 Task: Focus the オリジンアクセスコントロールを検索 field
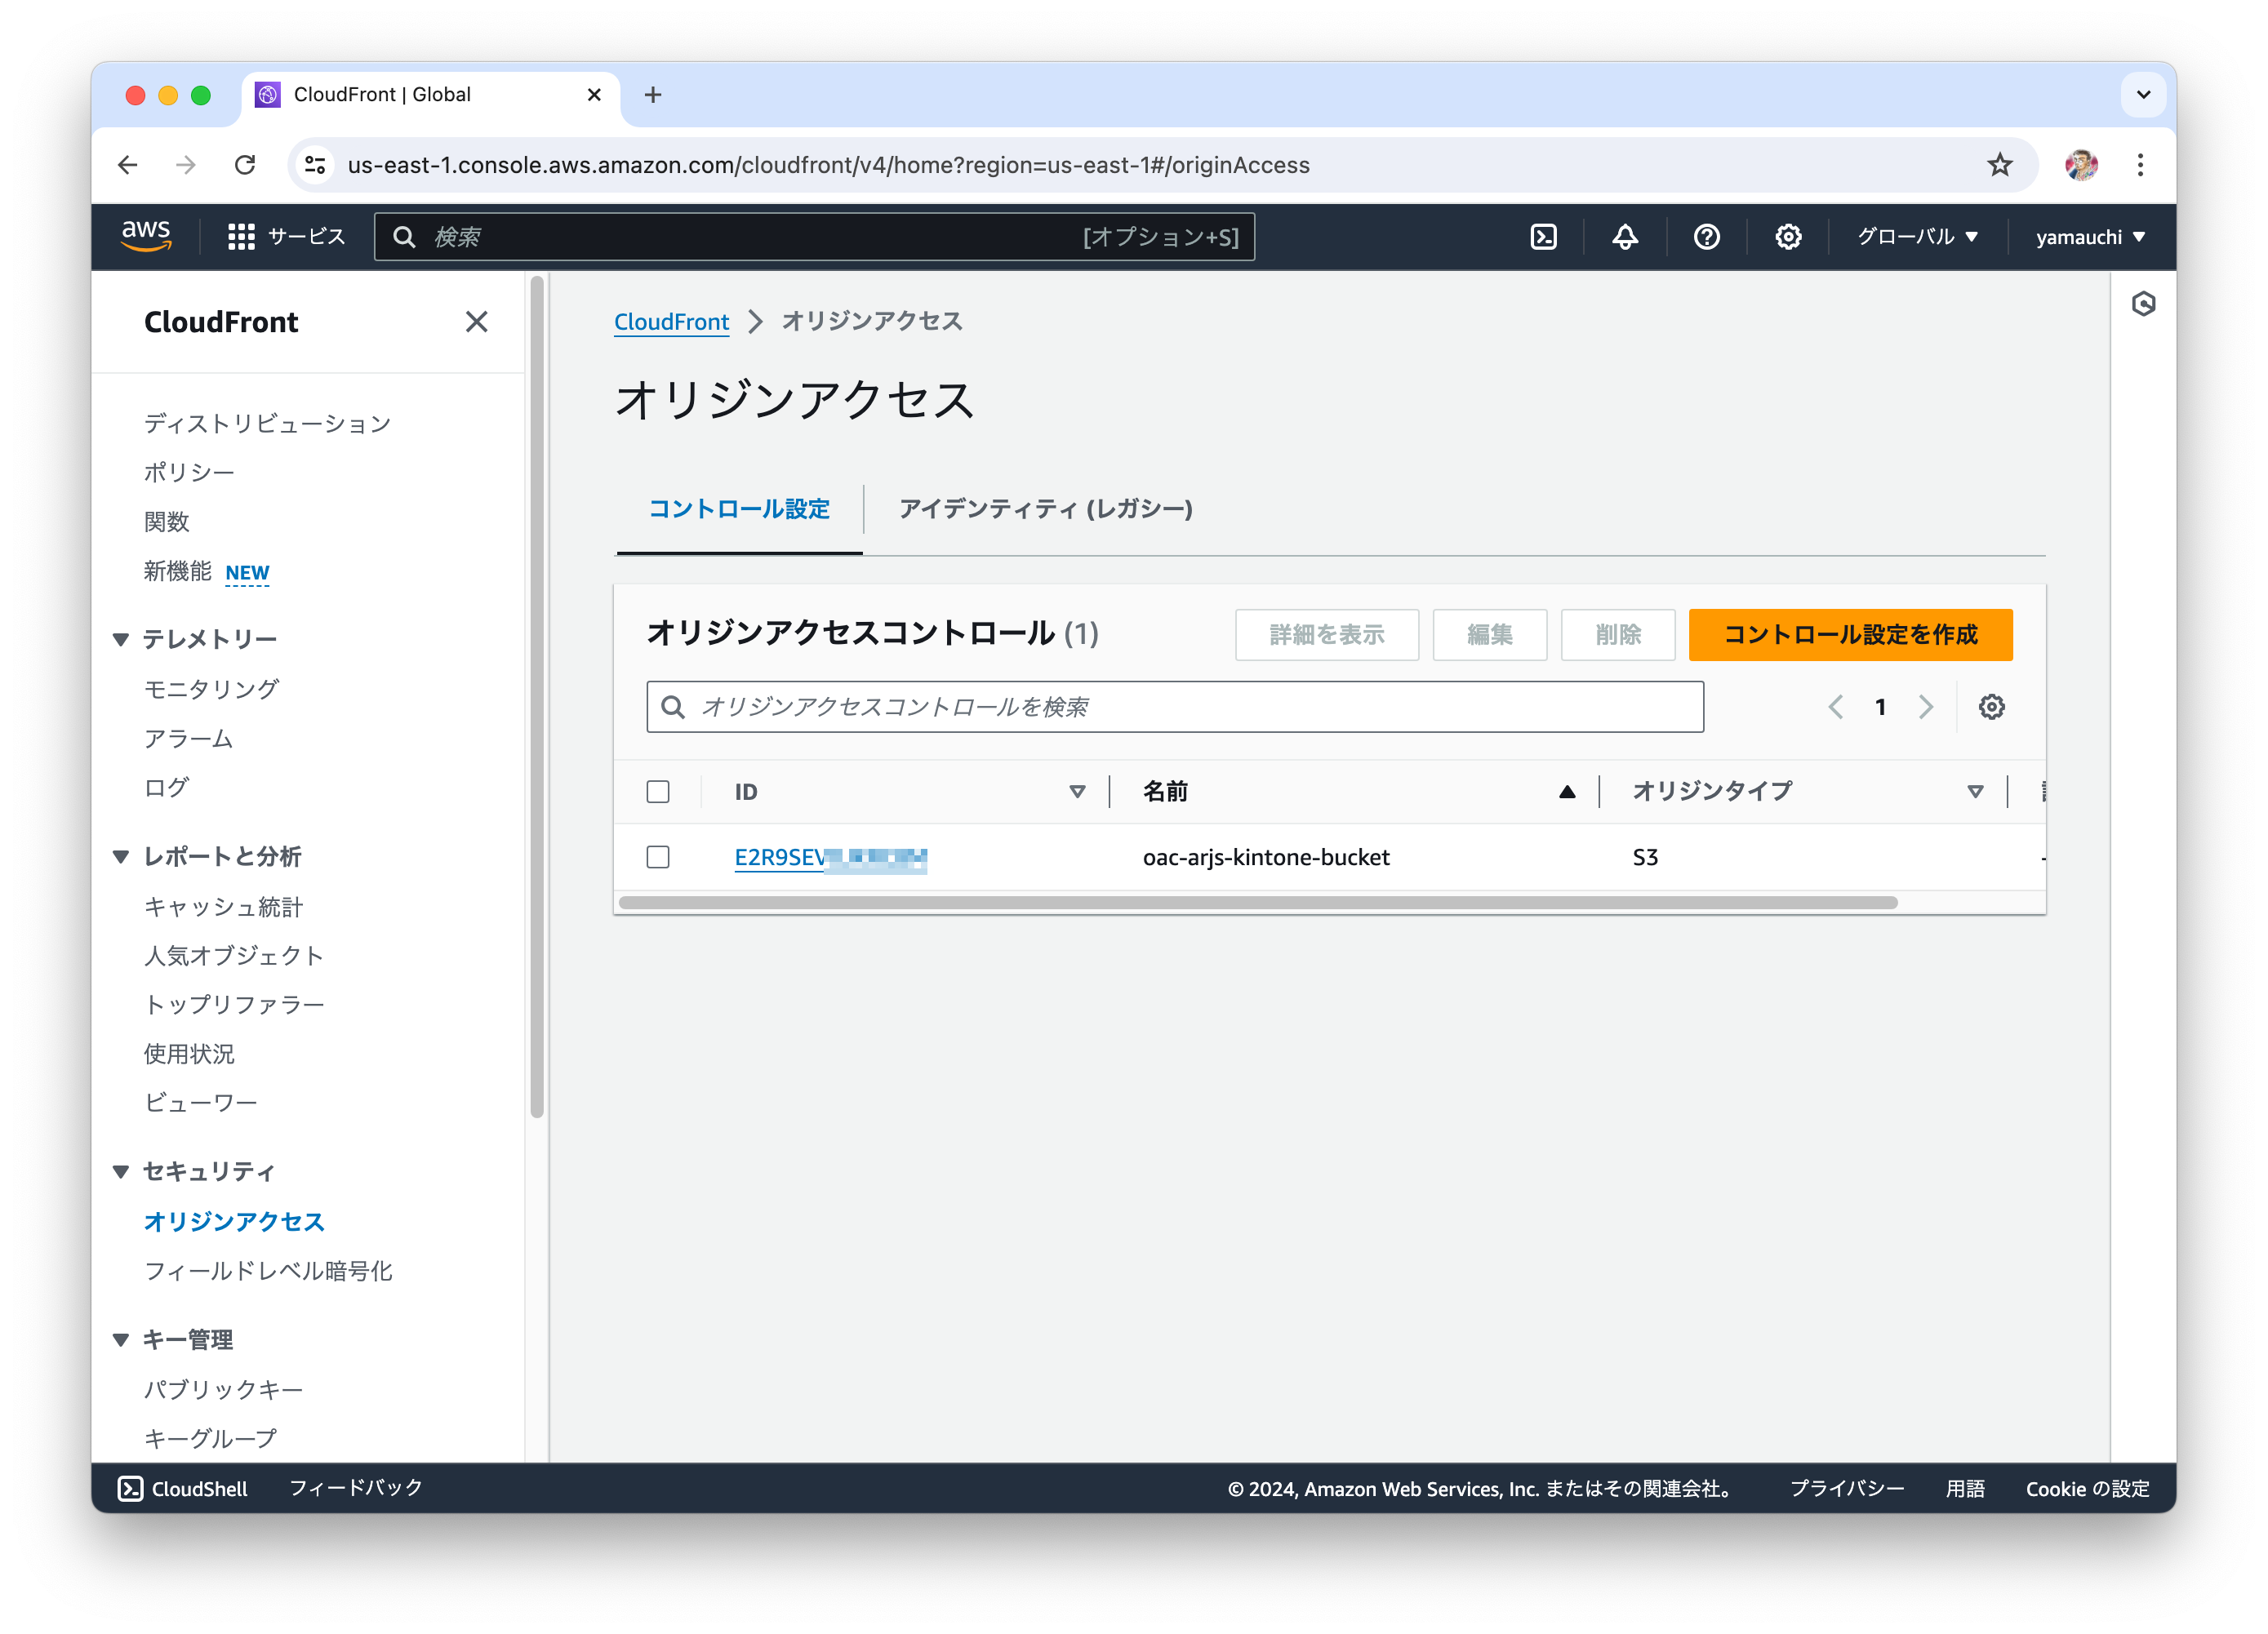tap(1174, 707)
